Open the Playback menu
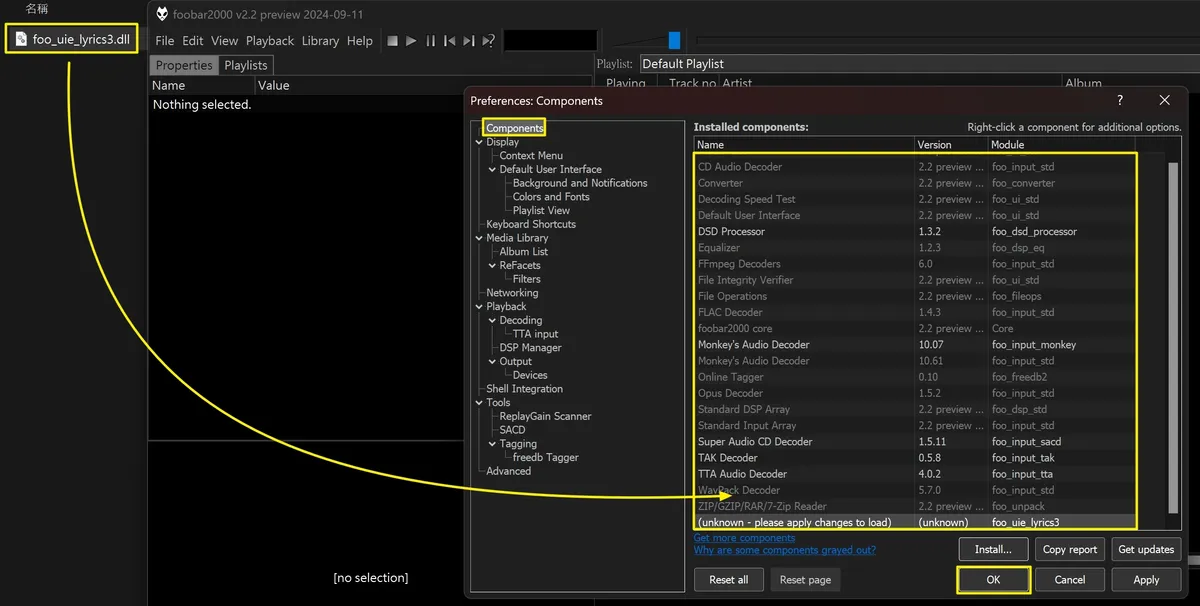 click(x=270, y=41)
